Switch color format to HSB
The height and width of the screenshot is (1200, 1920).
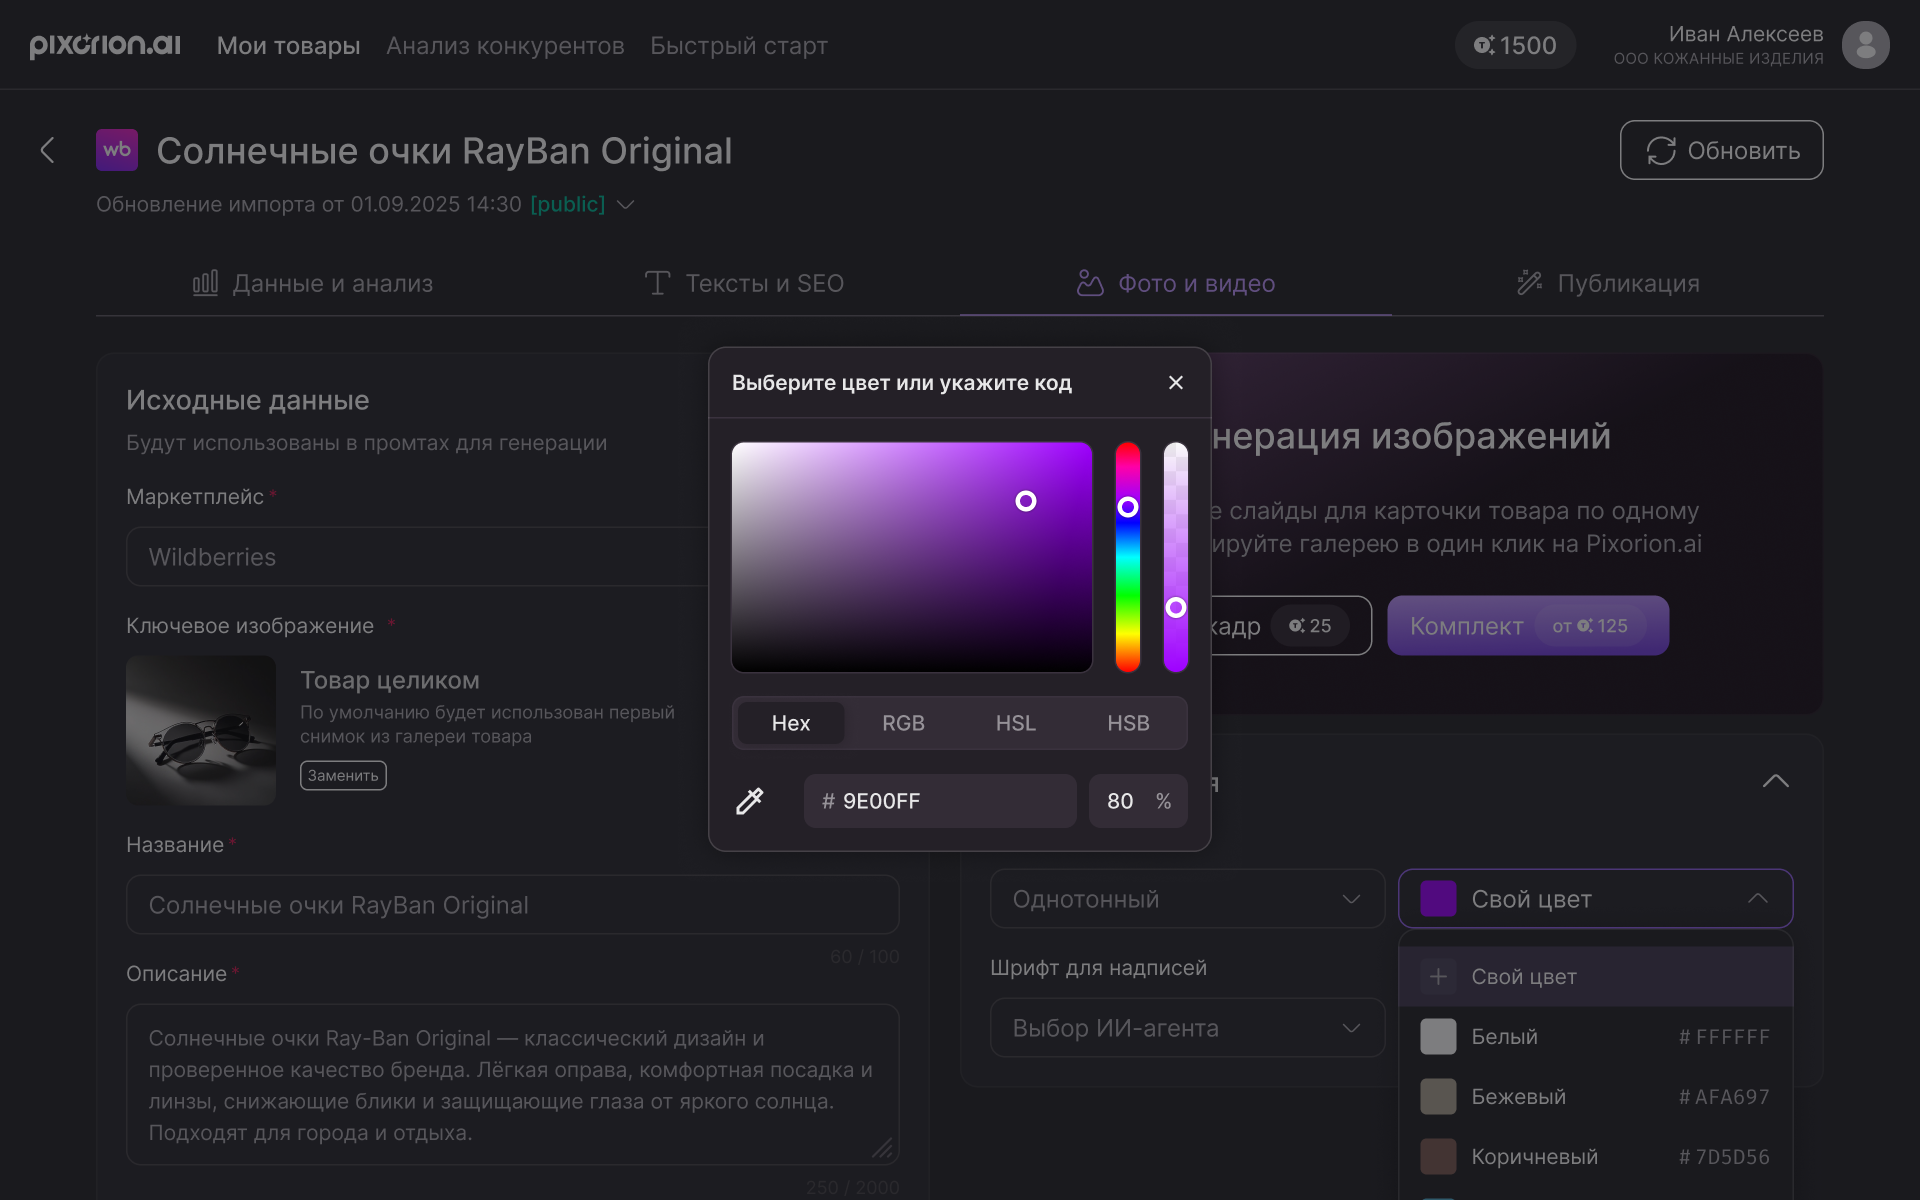tap(1128, 723)
